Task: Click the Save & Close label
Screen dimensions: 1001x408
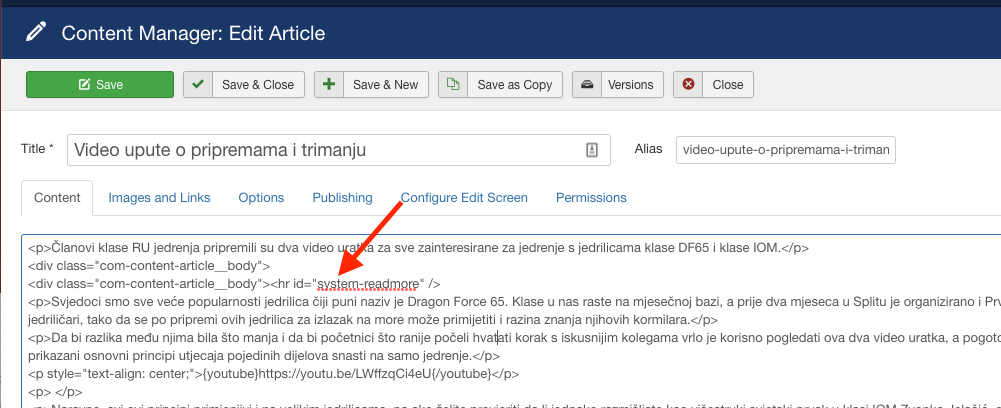Action: [x=258, y=84]
